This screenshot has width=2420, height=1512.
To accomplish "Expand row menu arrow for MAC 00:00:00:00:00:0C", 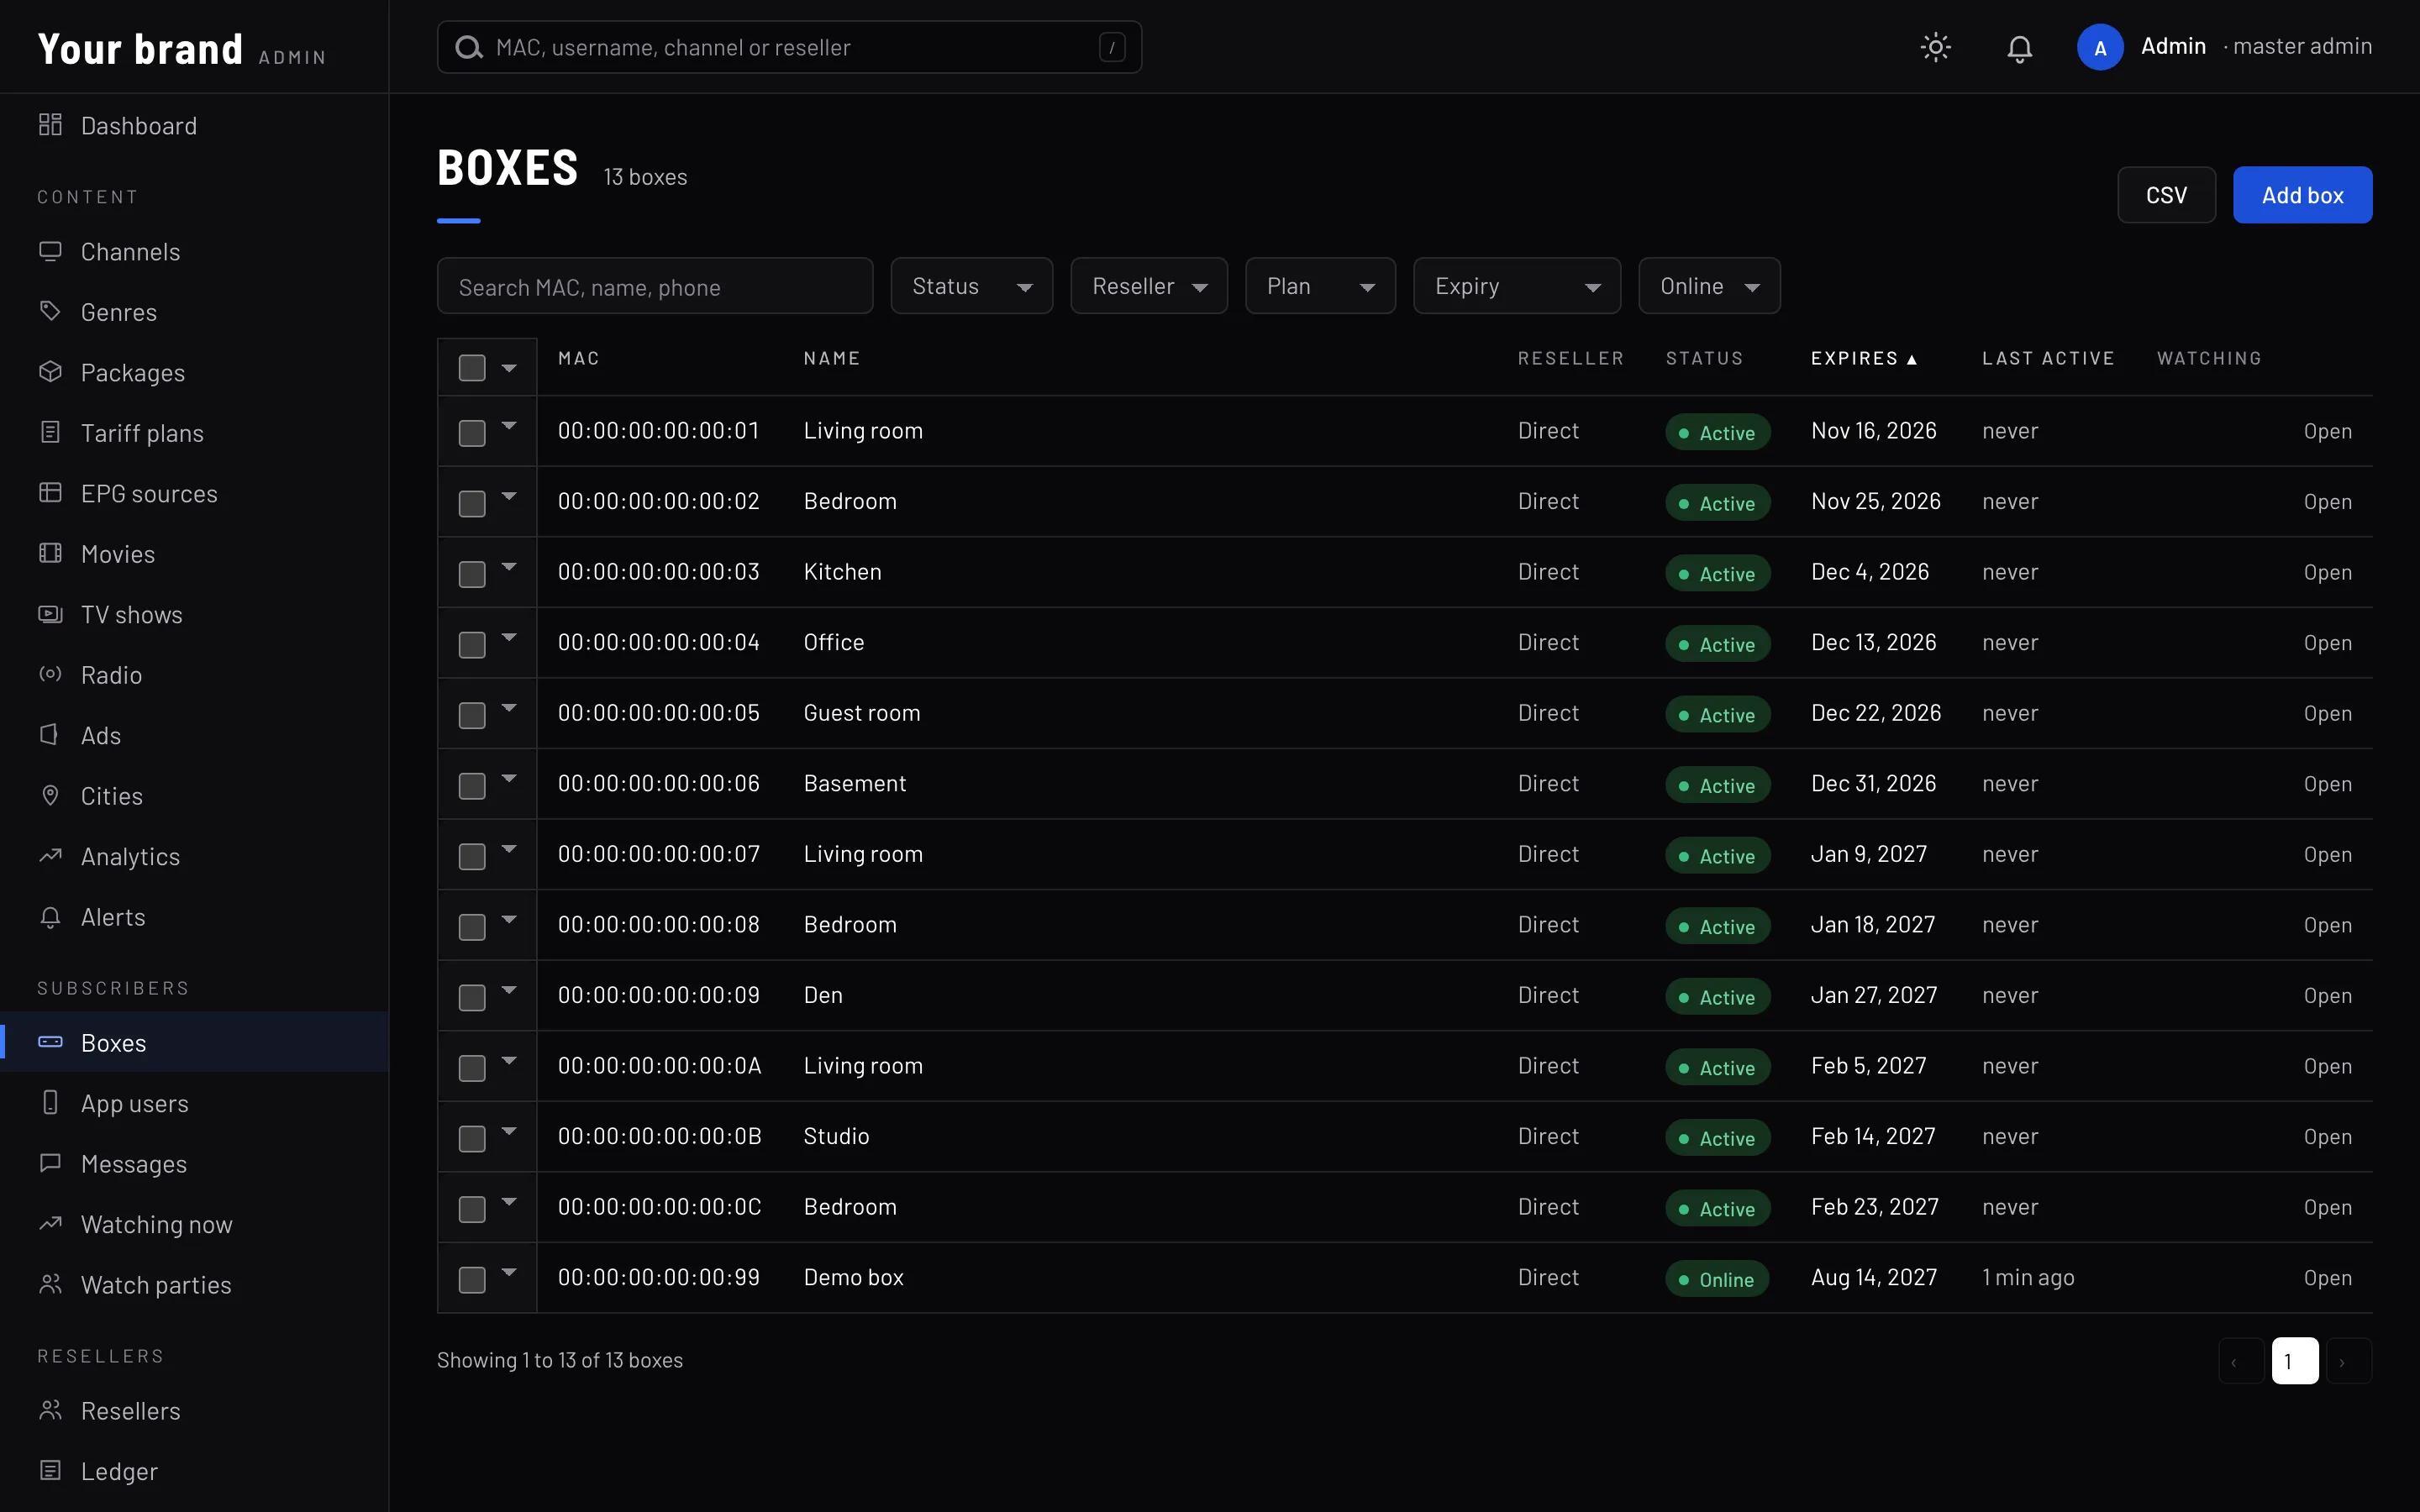I will click(509, 1202).
